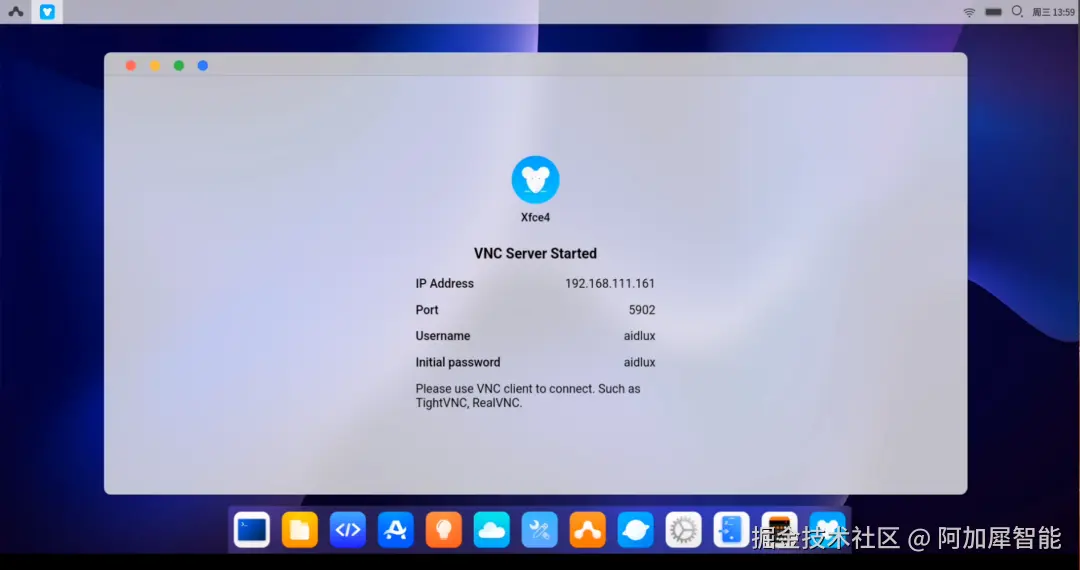Open the blue phone device dock icon
Screen dimensions: 1080x570
coord(731,530)
